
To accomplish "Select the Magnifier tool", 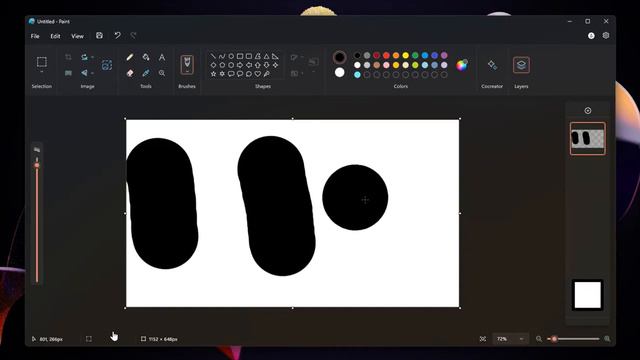I will (162, 73).
